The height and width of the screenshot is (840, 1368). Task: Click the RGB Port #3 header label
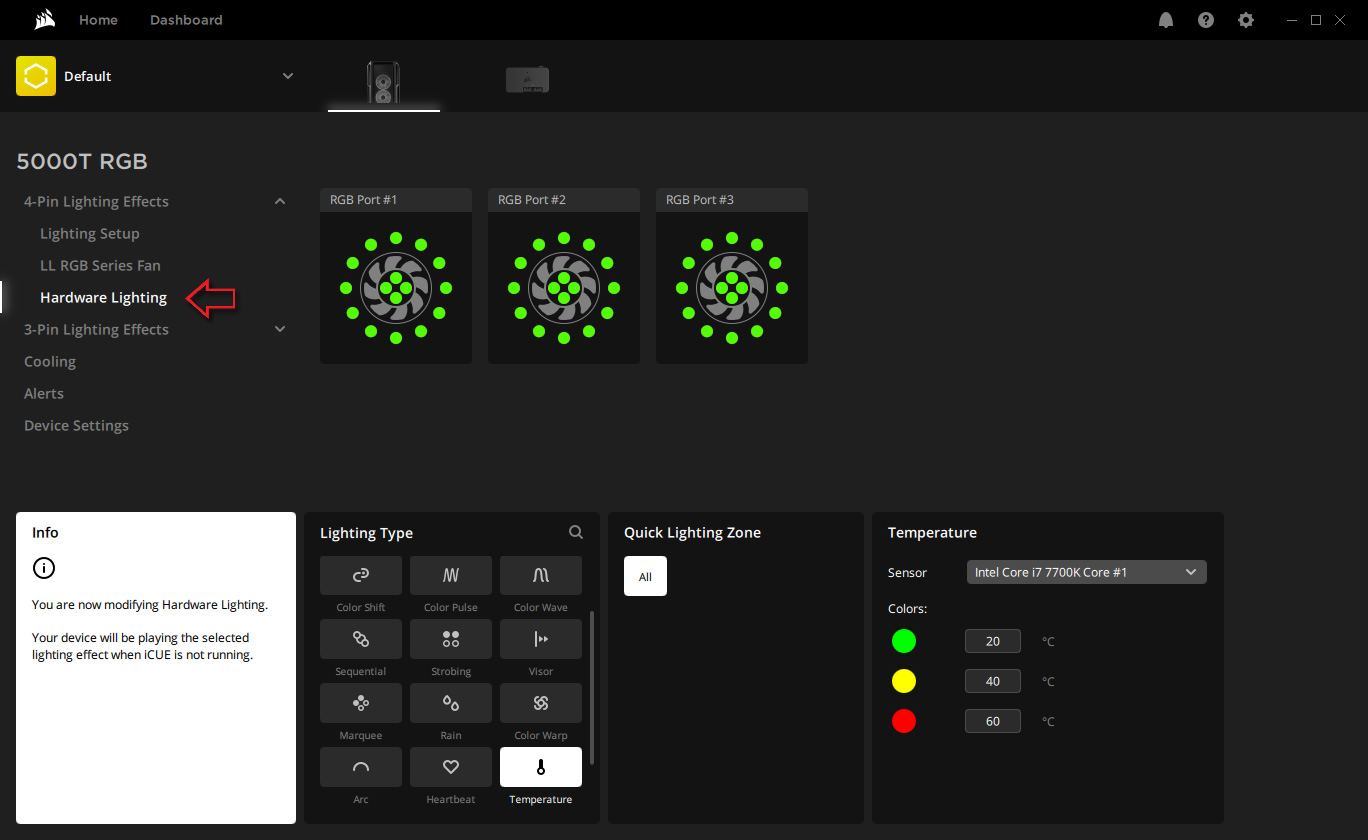coord(700,200)
